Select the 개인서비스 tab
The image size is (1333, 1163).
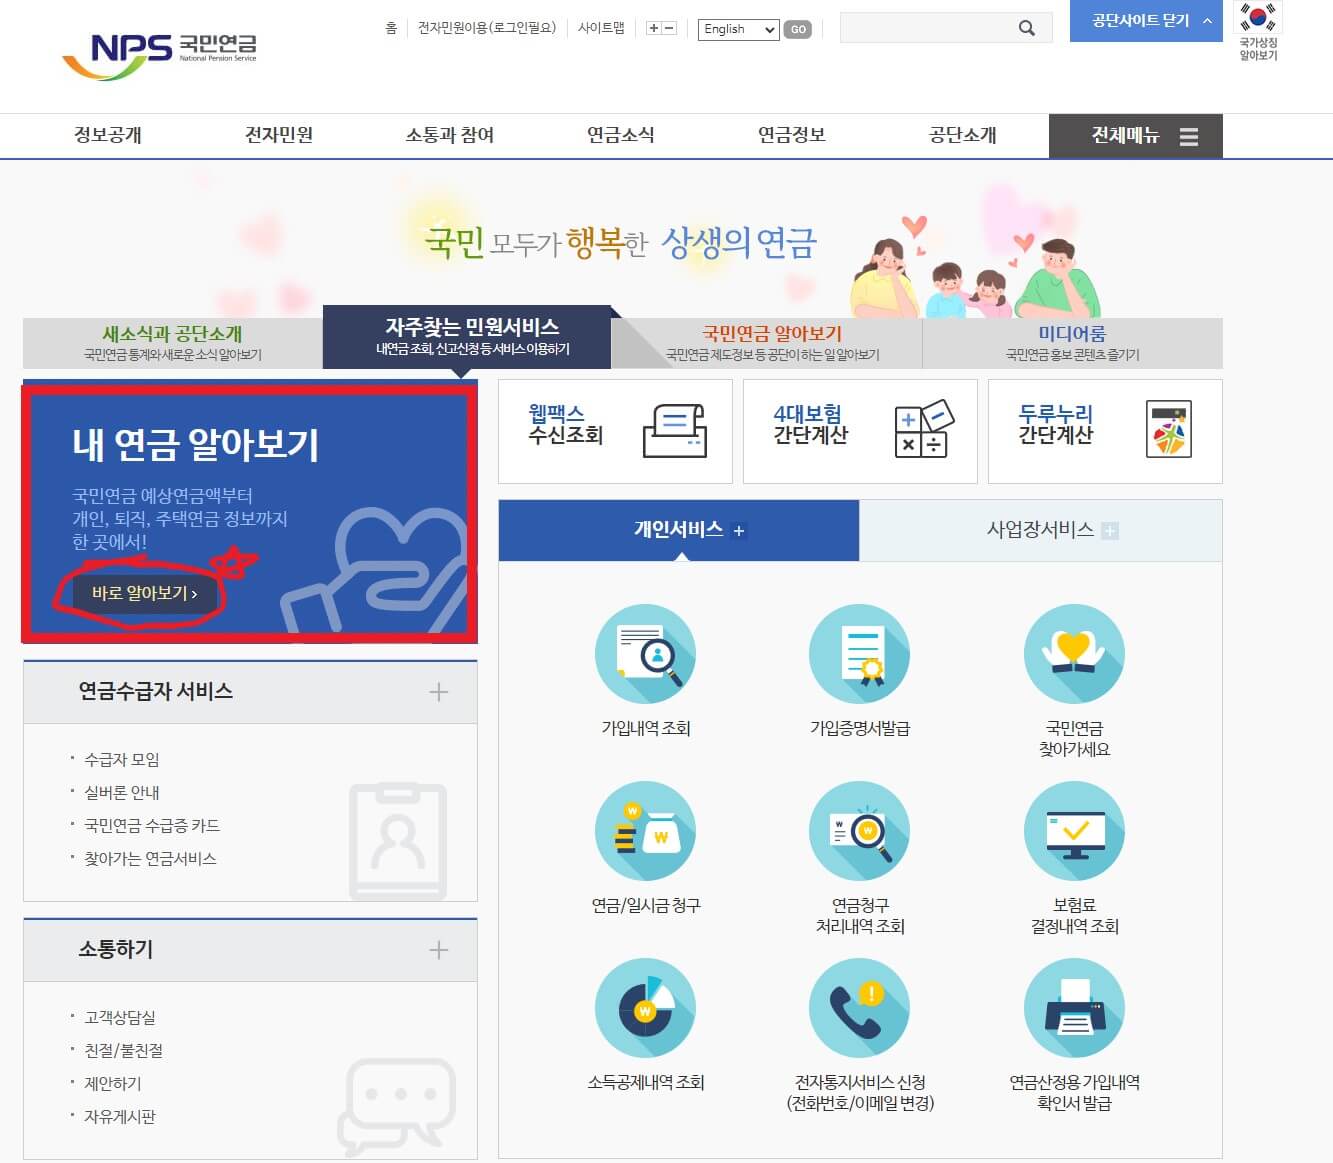click(679, 530)
